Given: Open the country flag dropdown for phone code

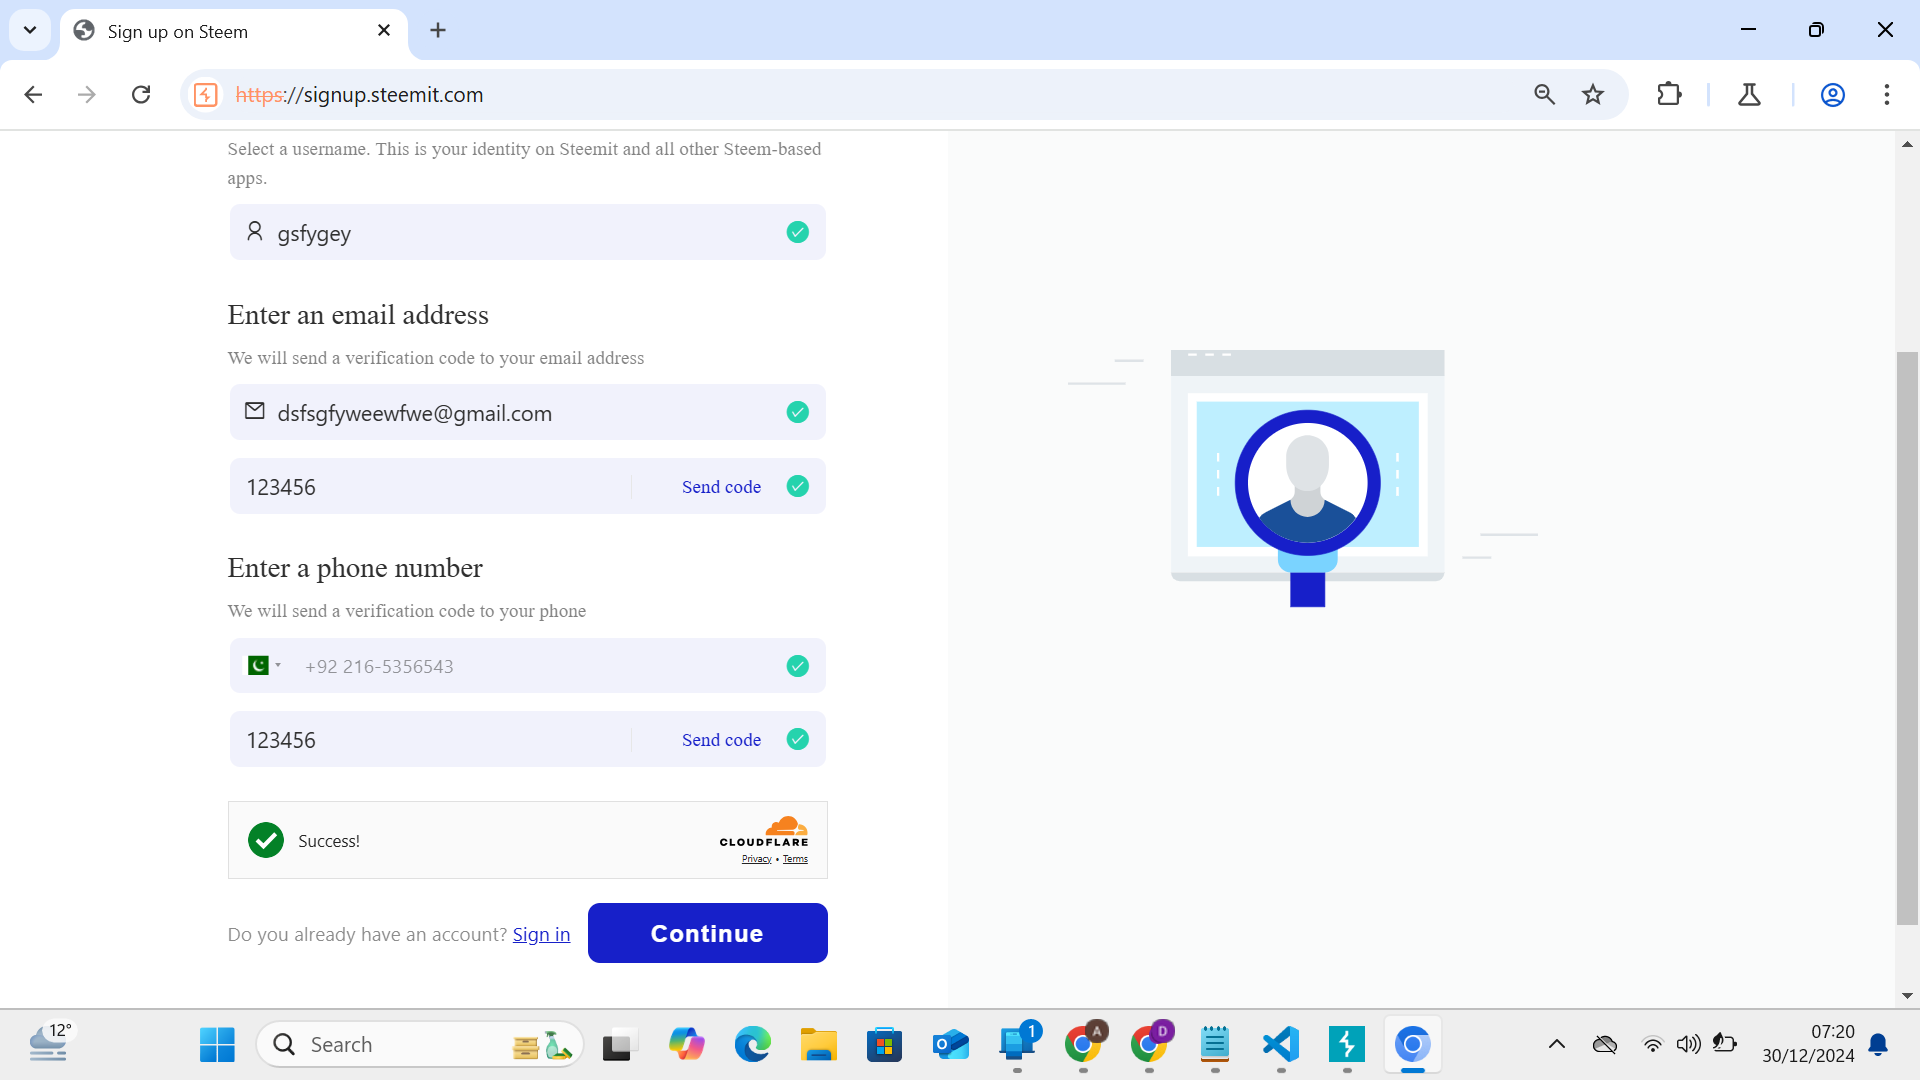Looking at the screenshot, I should (264, 665).
